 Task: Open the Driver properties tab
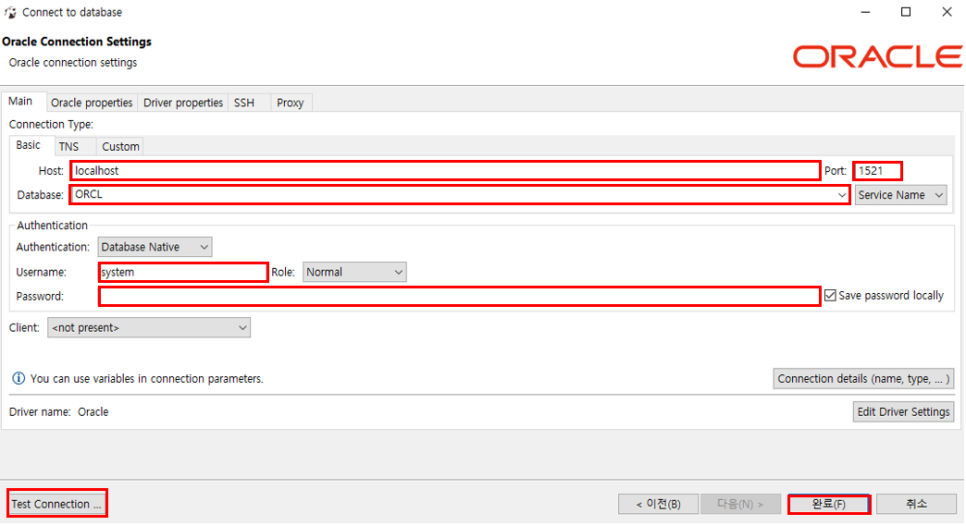[x=183, y=103]
